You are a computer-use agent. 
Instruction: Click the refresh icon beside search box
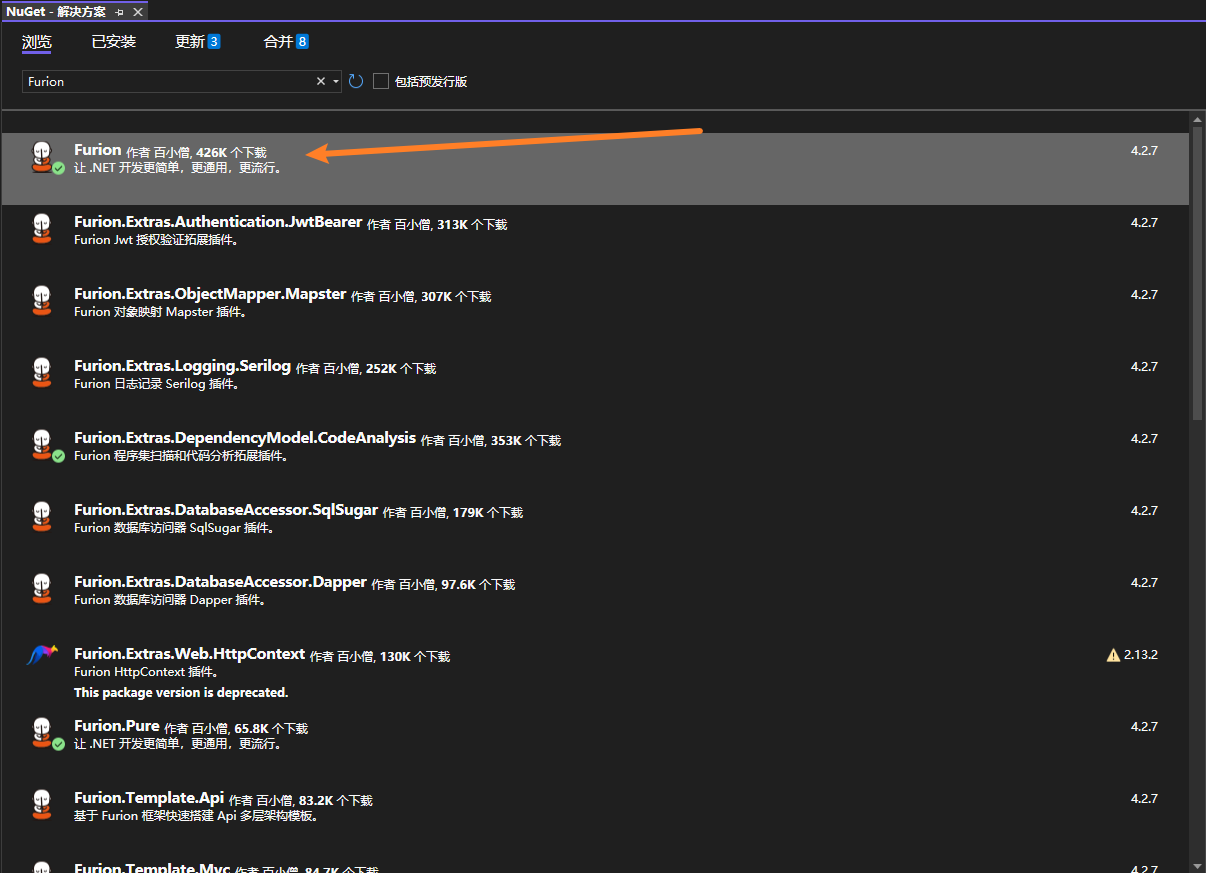click(356, 81)
